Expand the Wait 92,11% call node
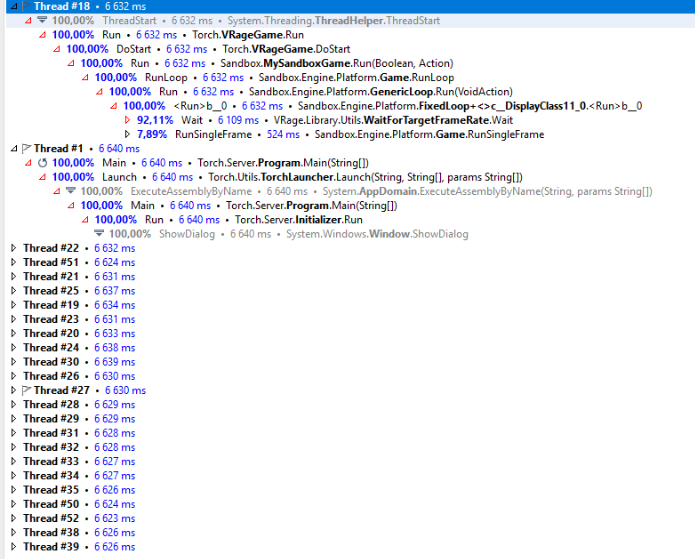Viewport: 695px width, 559px height. tap(127, 120)
